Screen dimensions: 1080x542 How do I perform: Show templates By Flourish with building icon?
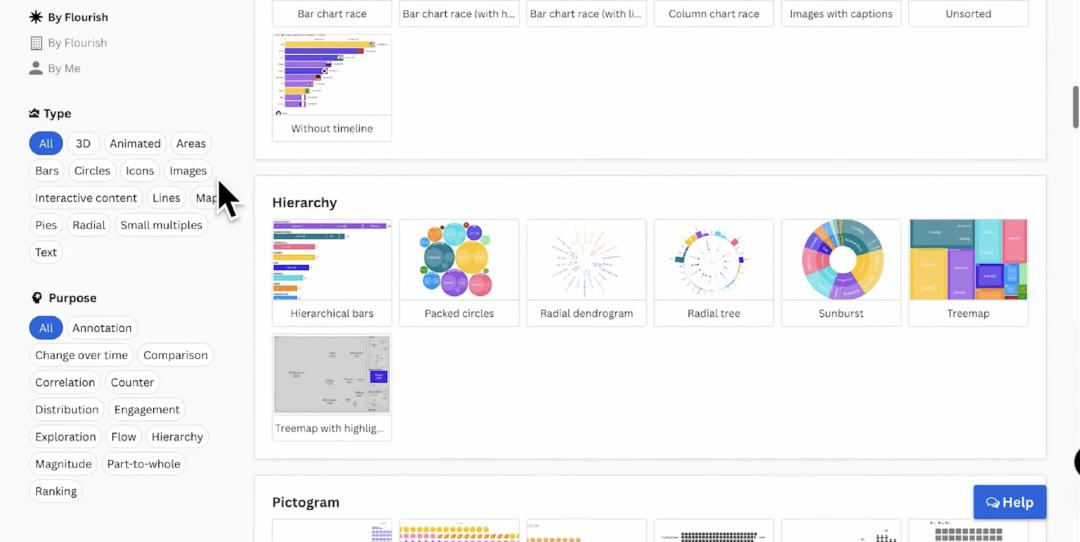tap(76, 43)
